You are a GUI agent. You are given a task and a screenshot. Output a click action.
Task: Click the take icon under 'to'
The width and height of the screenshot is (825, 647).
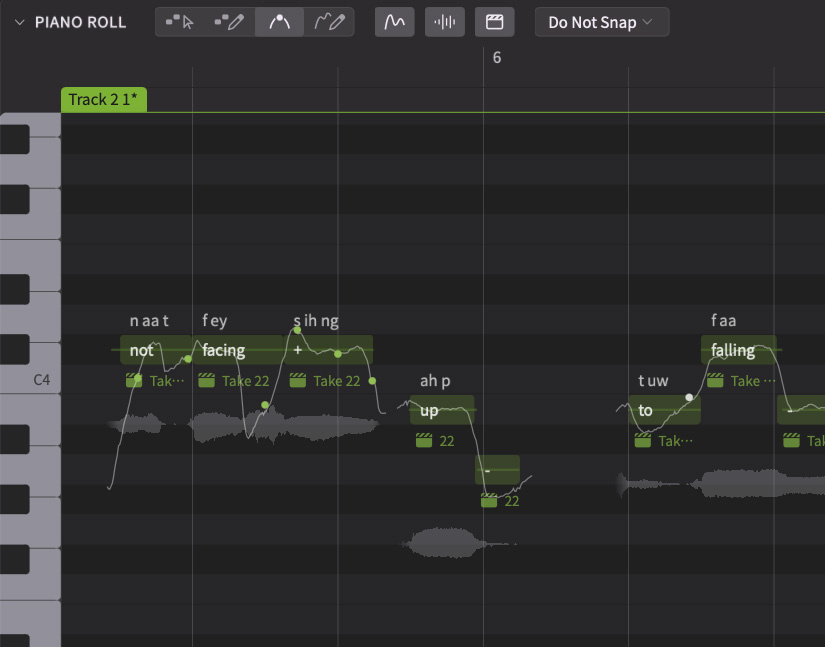tap(643, 441)
